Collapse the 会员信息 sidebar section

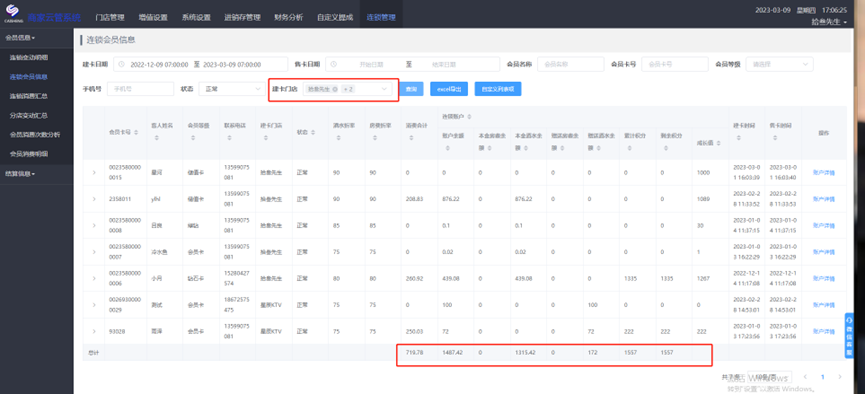[20, 38]
